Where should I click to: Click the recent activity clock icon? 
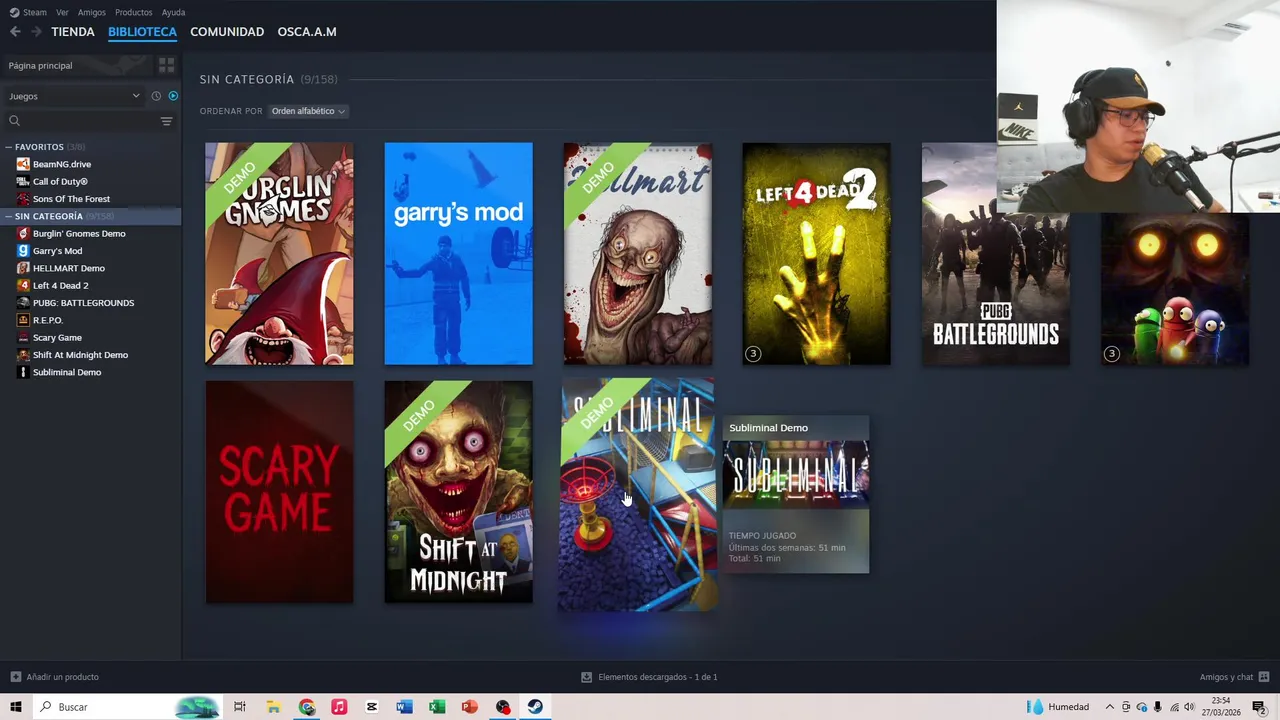[x=156, y=96]
